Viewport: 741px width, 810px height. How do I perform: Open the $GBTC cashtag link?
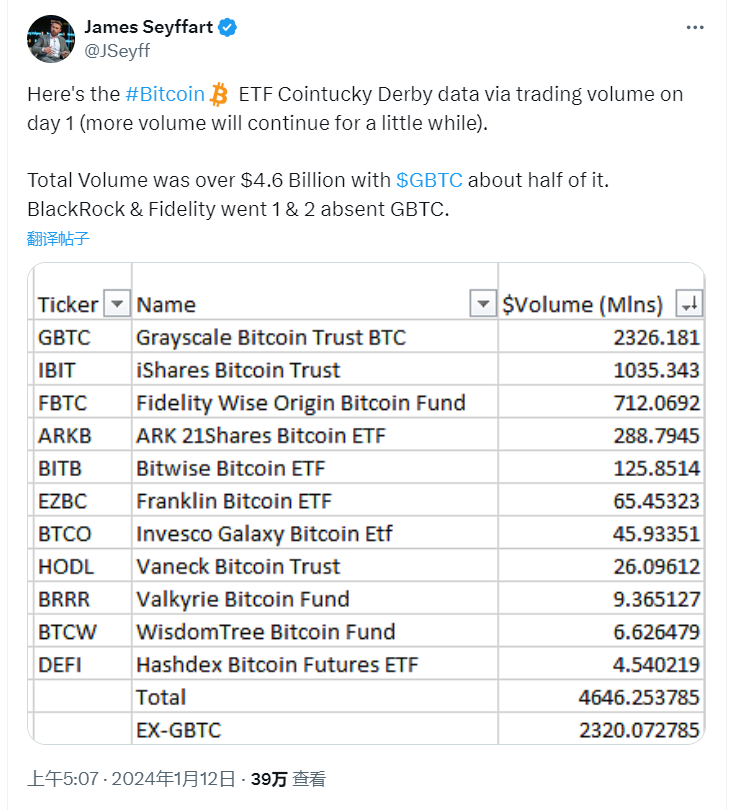[429, 181]
